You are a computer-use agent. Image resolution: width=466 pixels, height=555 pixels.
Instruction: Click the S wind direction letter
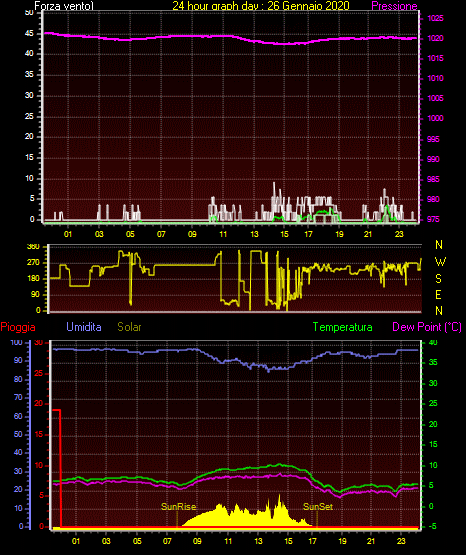tap(438, 279)
